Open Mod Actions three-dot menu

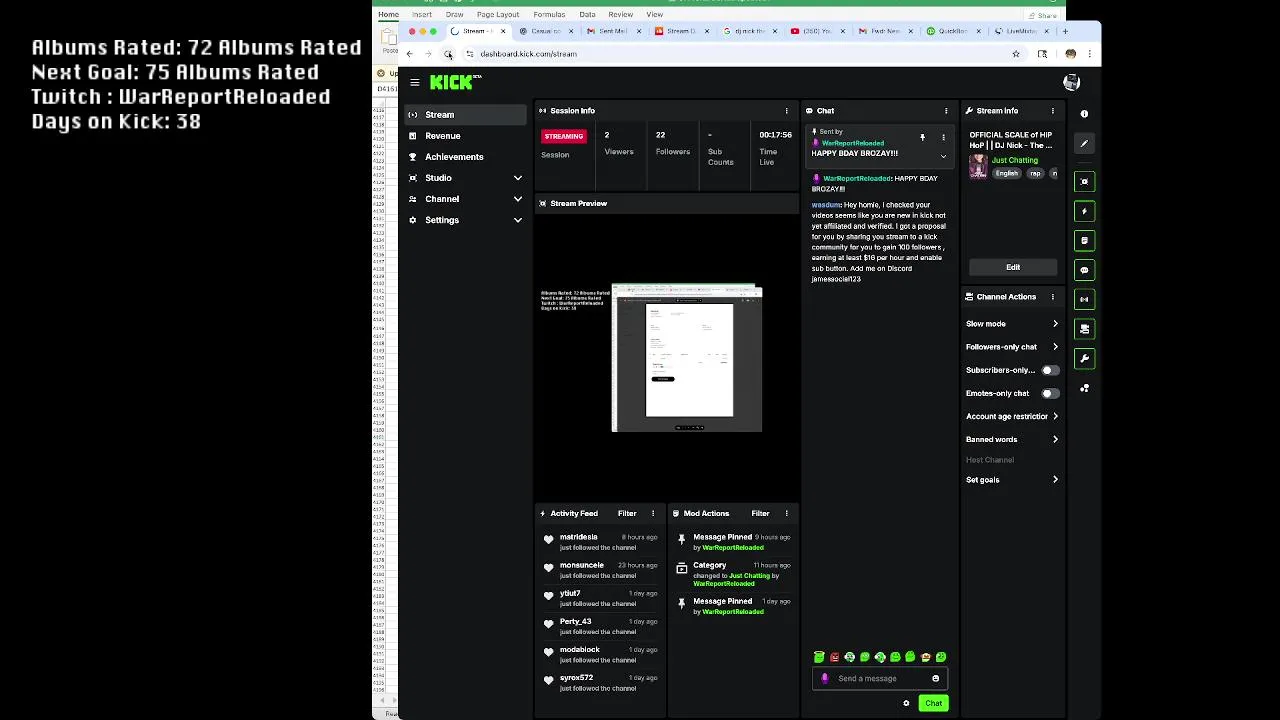click(786, 514)
